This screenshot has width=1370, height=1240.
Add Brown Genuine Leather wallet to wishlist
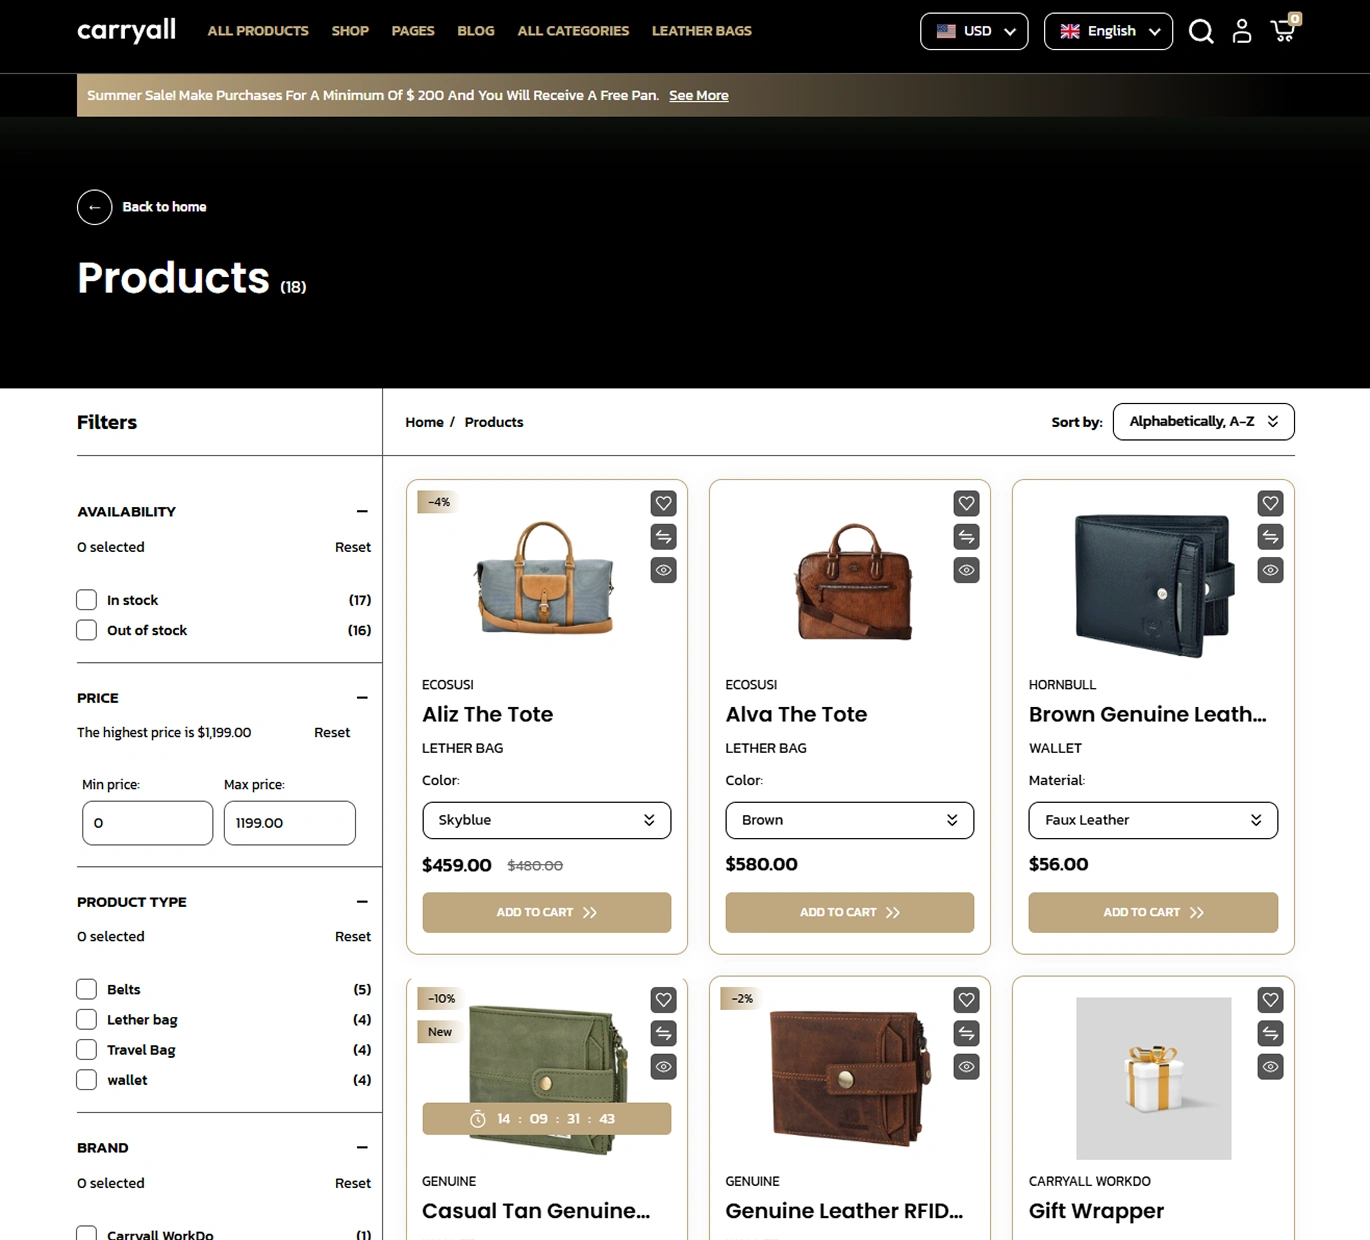[x=1270, y=503]
